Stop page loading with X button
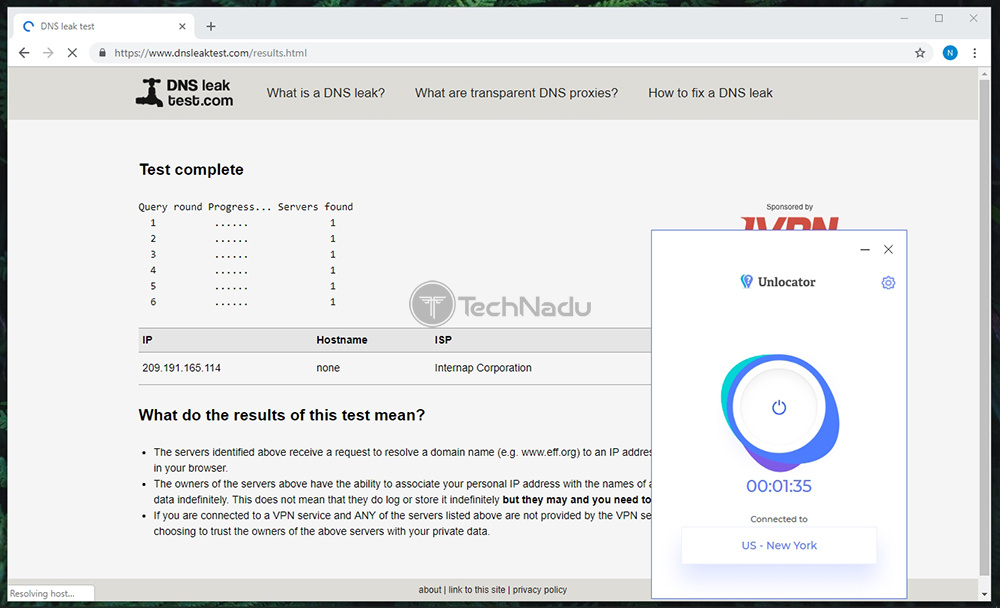 point(72,53)
